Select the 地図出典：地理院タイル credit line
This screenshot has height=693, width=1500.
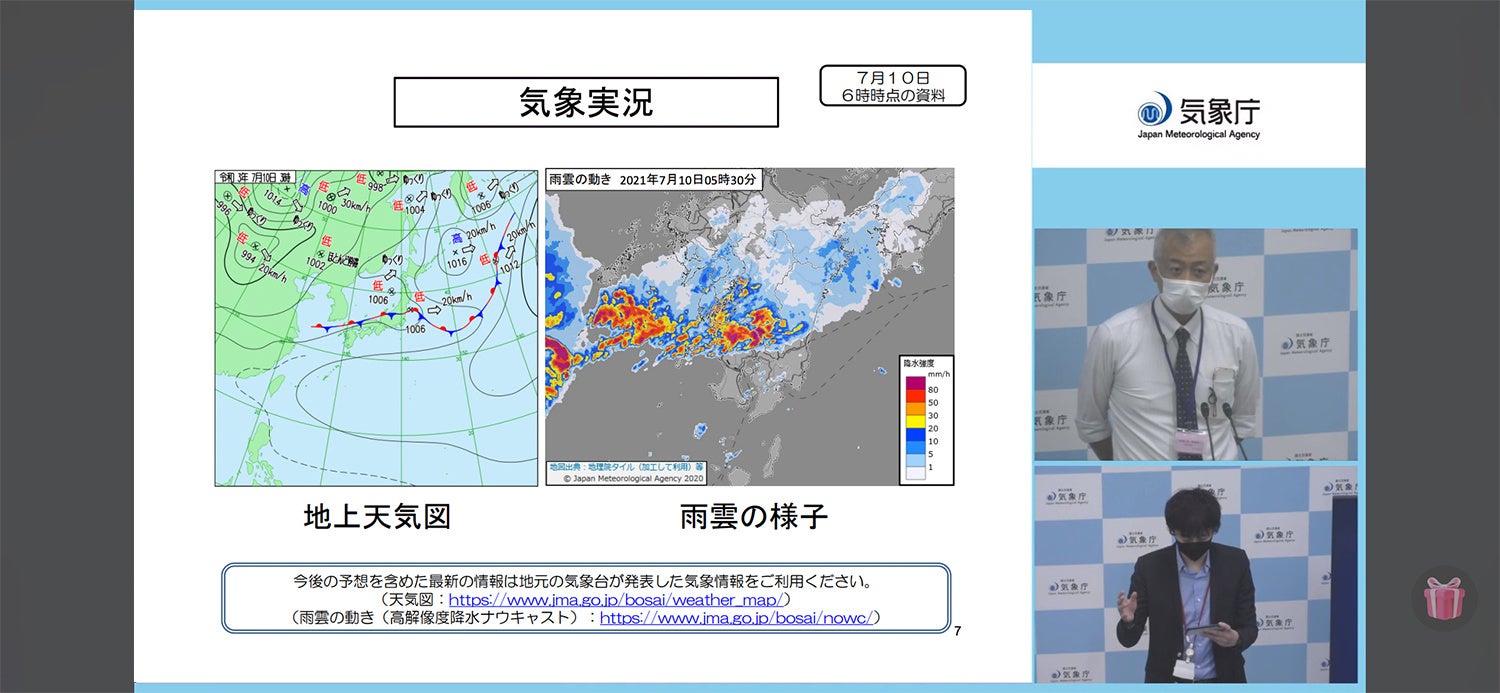[x=627, y=466]
